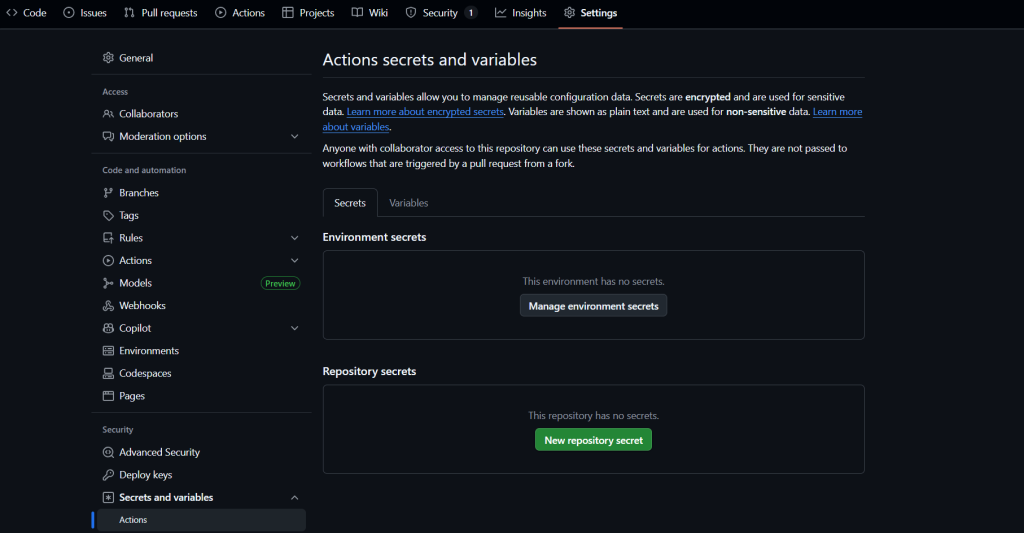Click the Codespaces icon

(x=108, y=373)
